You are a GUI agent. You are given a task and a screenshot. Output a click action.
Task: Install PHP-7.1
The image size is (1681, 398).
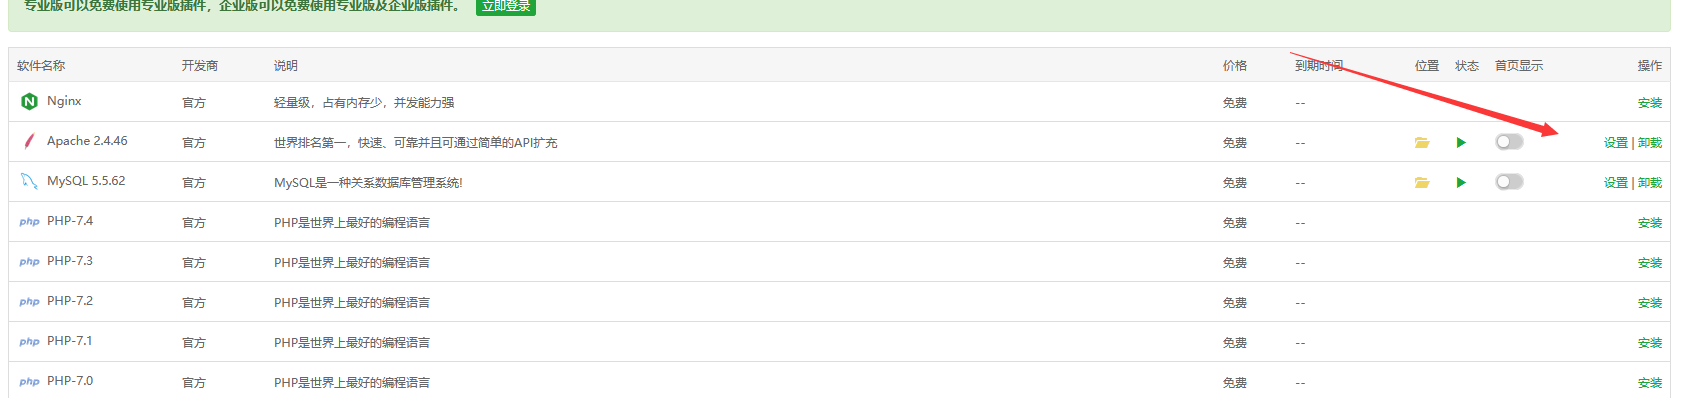(1650, 343)
